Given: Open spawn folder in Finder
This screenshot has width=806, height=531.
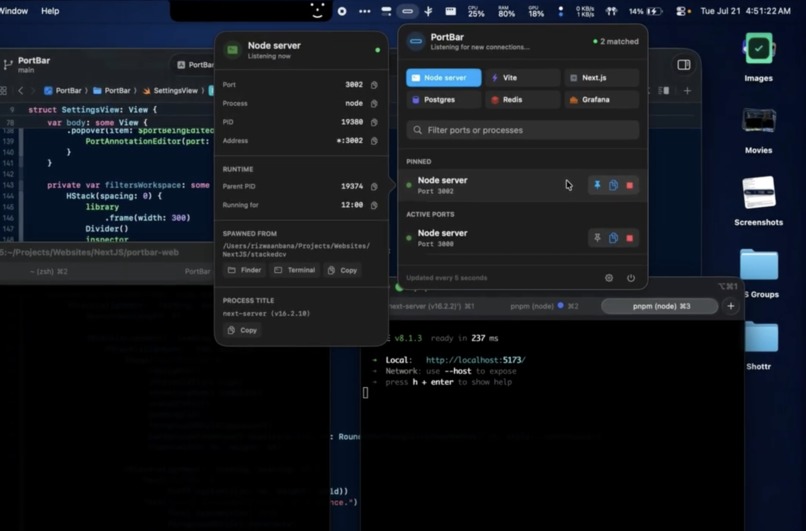Looking at the screenshot, I should click(245, 270).
